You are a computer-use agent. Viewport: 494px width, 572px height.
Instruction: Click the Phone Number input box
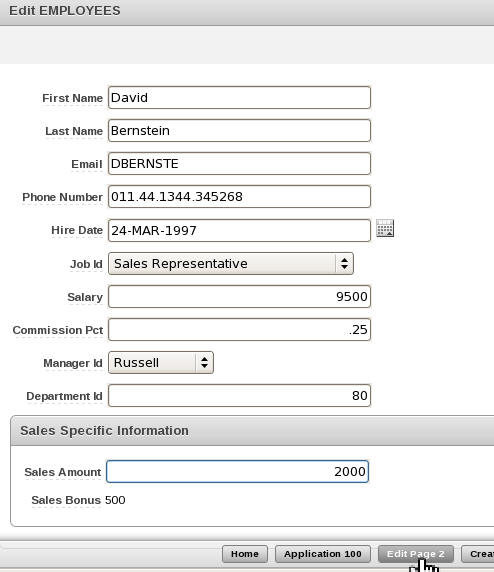[x=239, y=197]
